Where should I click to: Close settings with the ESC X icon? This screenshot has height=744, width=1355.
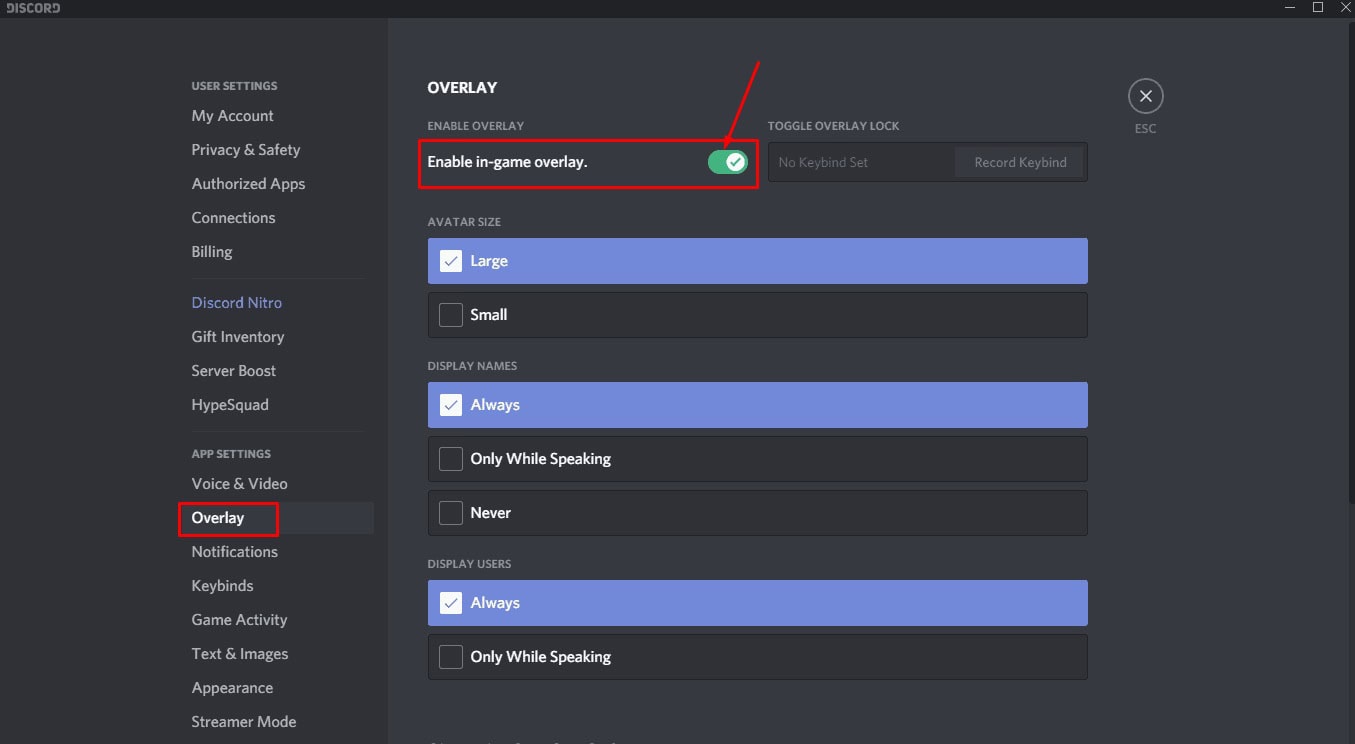click(x=1145, y=97)
